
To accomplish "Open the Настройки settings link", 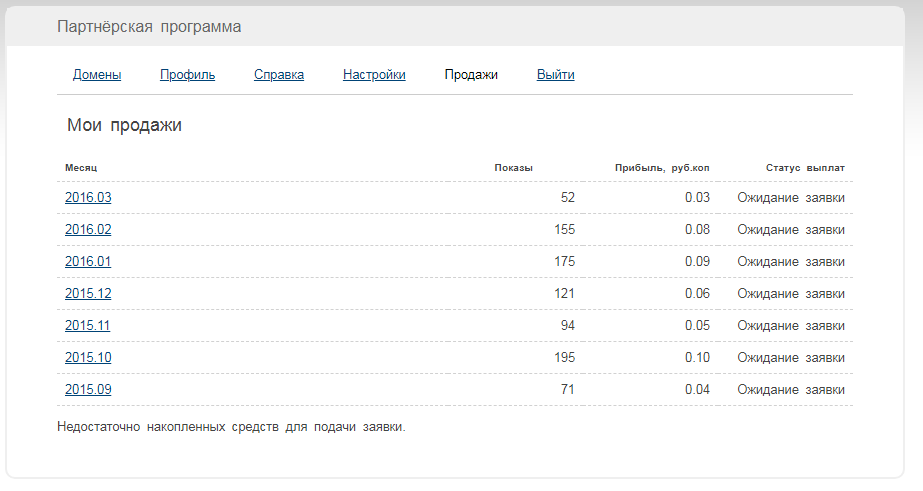I will click(374, 75).
